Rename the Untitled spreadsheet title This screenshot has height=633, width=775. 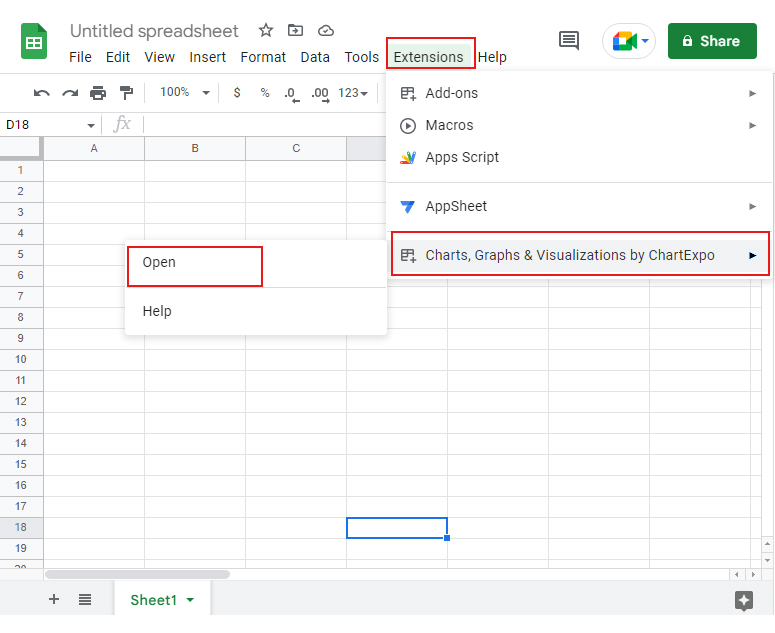154,31
